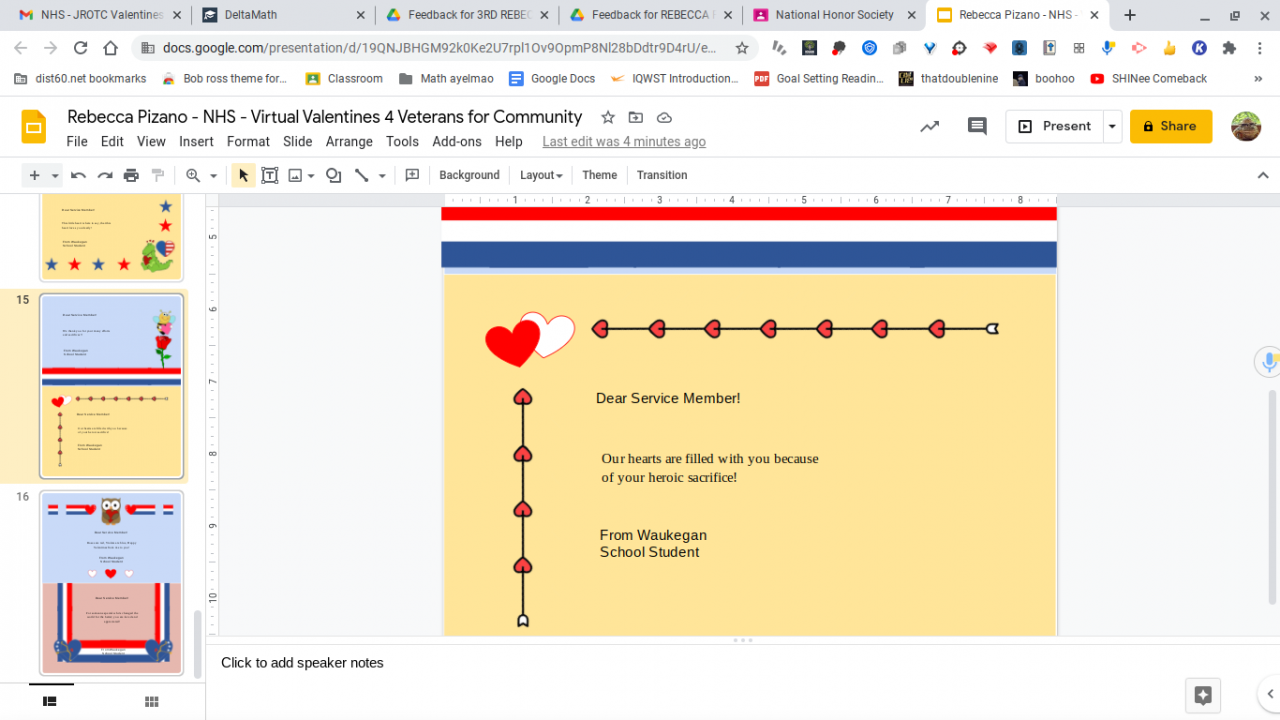Switch to filmstrip view

point(49,702)
